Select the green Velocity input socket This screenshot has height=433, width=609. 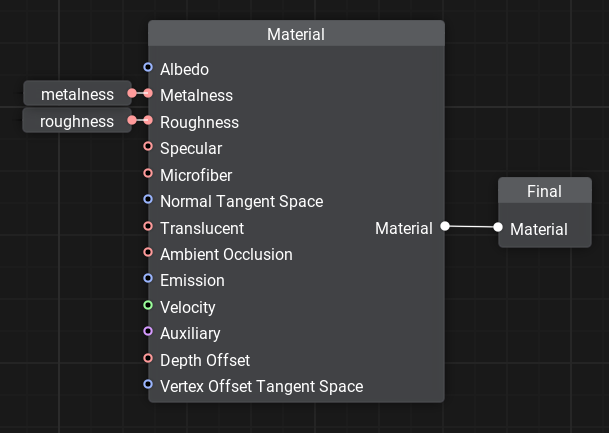click(x=148, y=306)
